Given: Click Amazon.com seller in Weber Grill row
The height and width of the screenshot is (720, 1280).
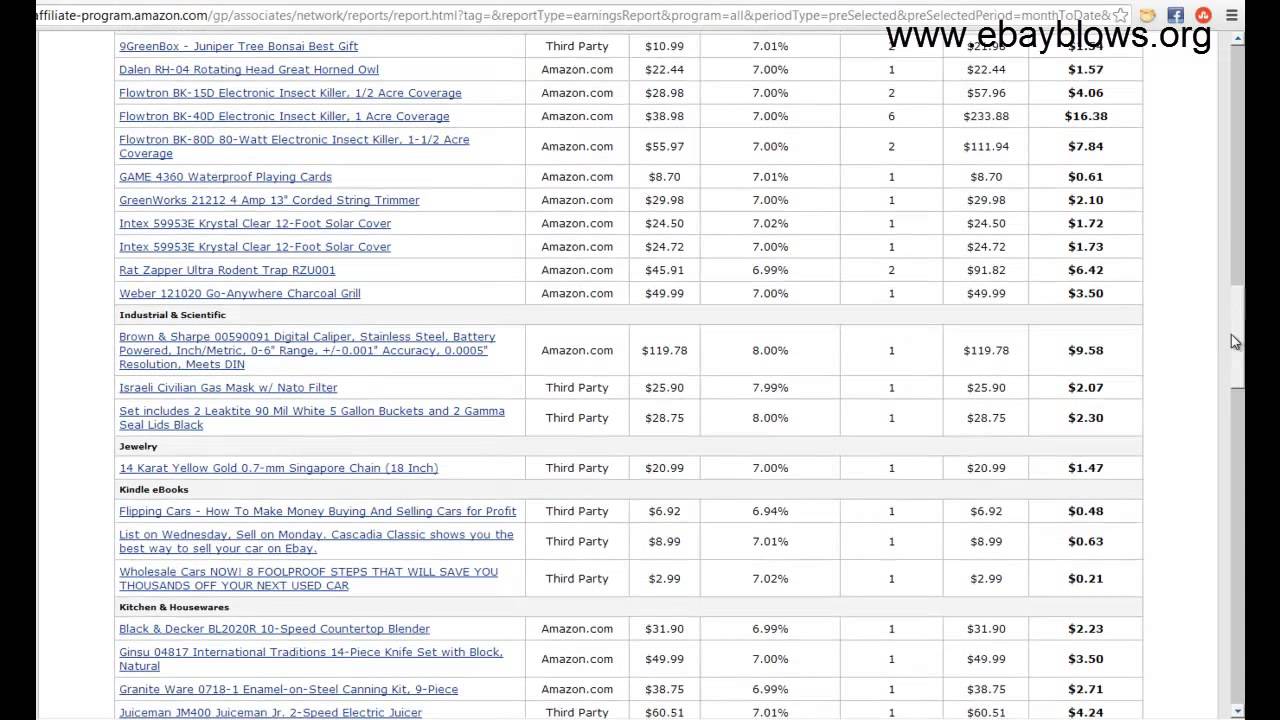Looking at the screenshot, I should [x=577, y=293].
